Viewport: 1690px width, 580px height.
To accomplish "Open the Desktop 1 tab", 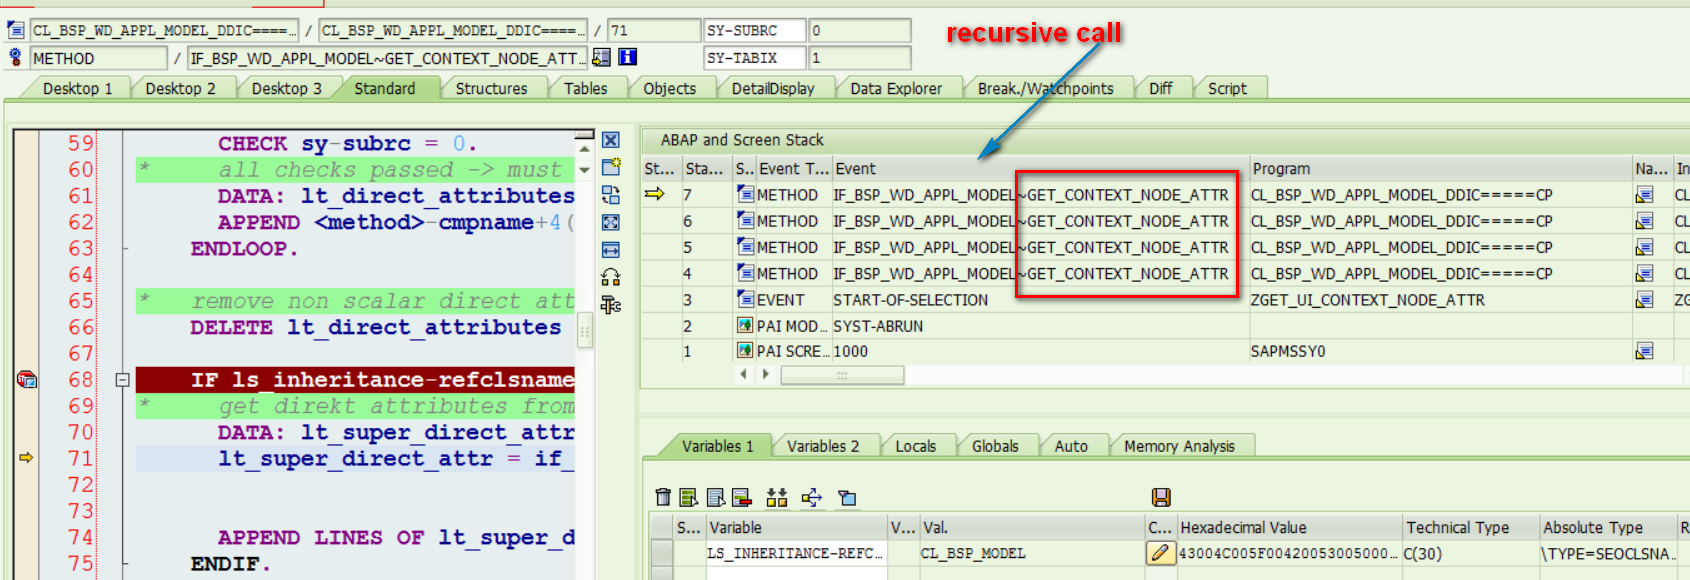I will click(x=77, y=88).
